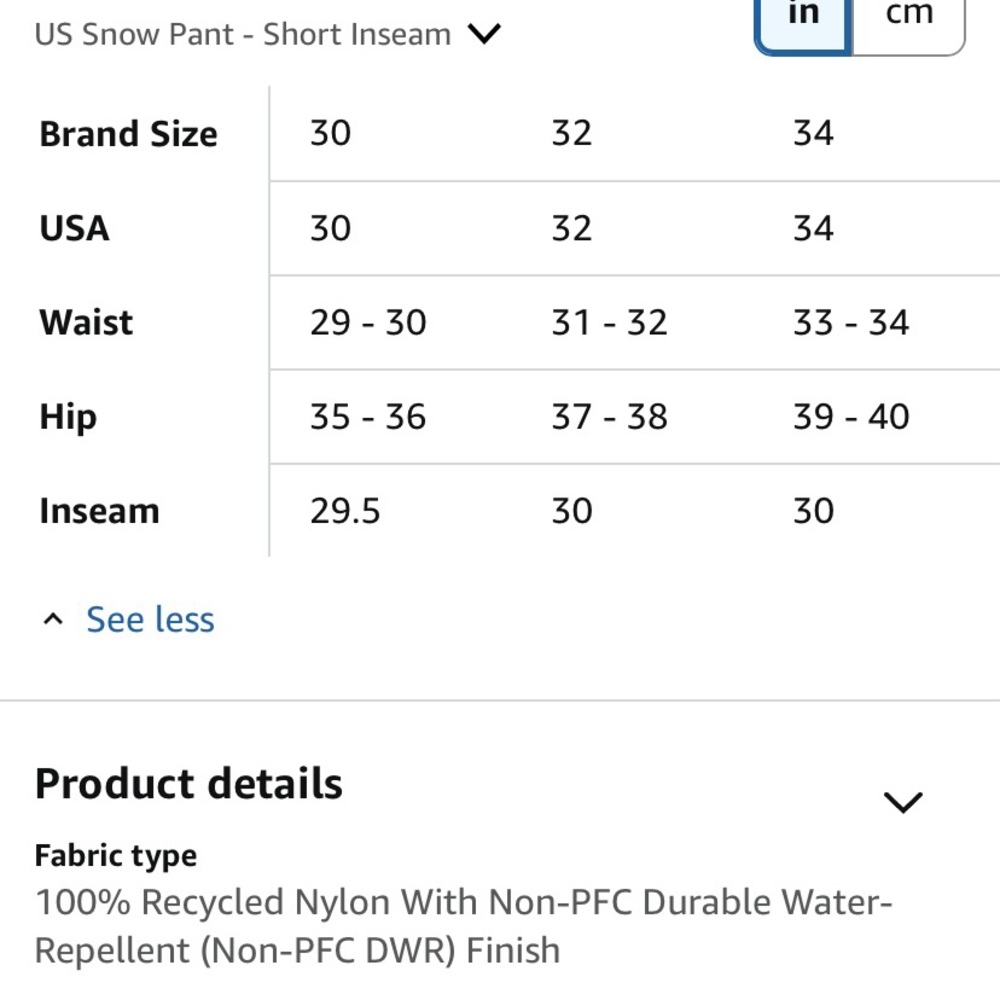Select Brand Size 30 cell
The image size is (1000, 1000).
point(330,134)
